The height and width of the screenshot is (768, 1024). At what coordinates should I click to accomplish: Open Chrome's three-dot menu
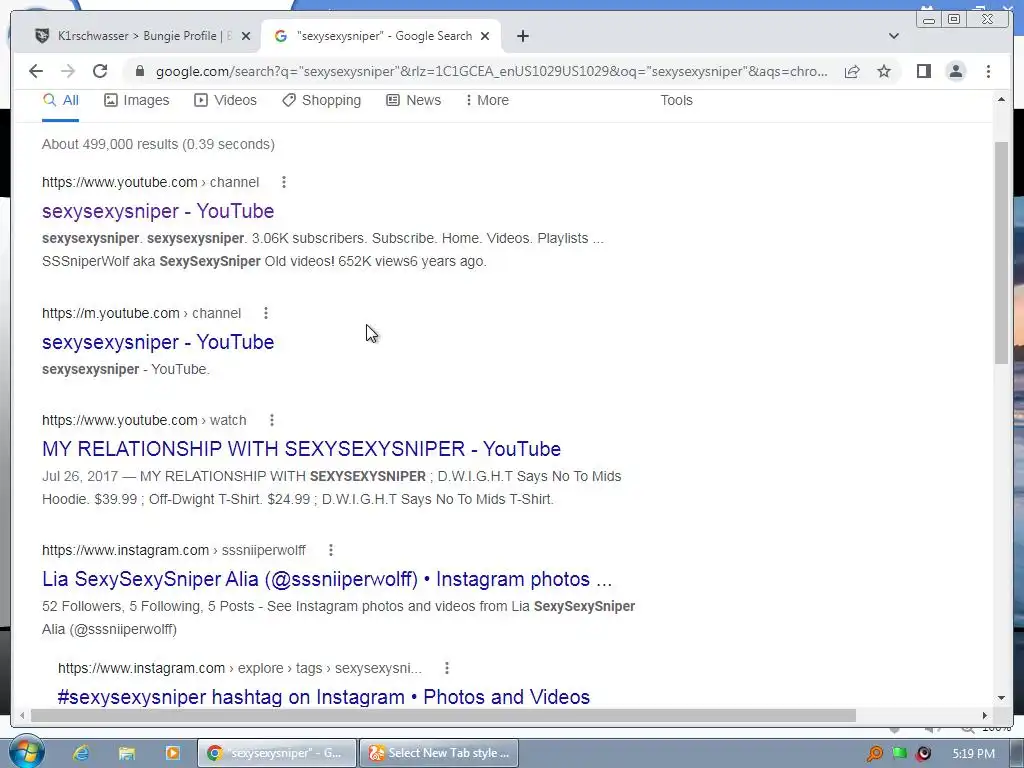[988, 71]
